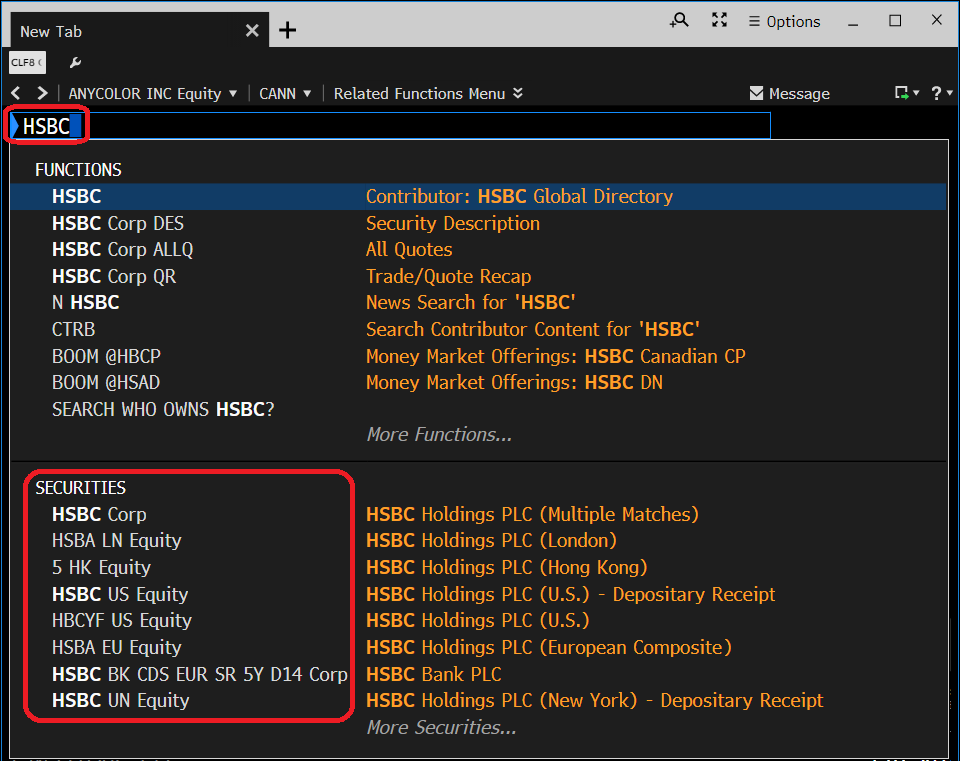Go back with left arrow
960x761 pixels.
(x=16, y=93)
